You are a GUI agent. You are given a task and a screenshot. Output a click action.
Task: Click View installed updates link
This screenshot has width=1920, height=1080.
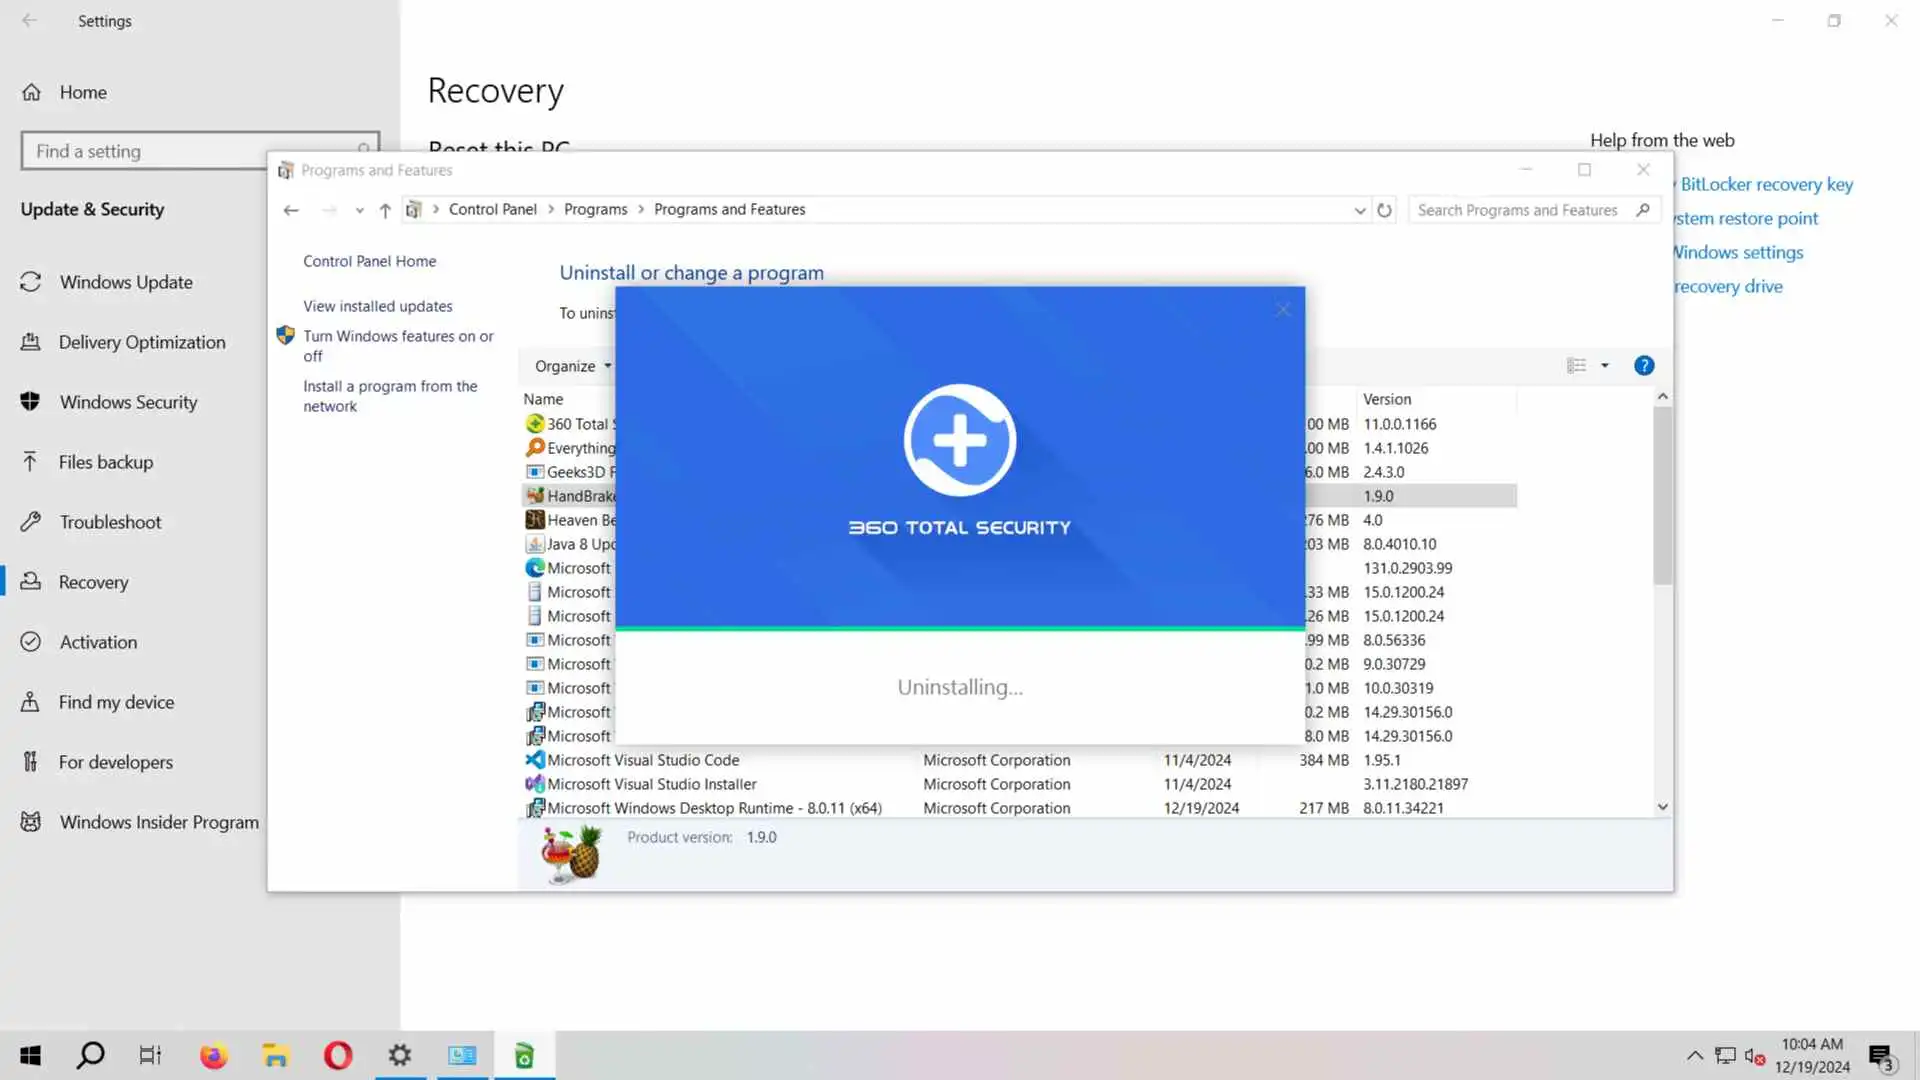377,306
